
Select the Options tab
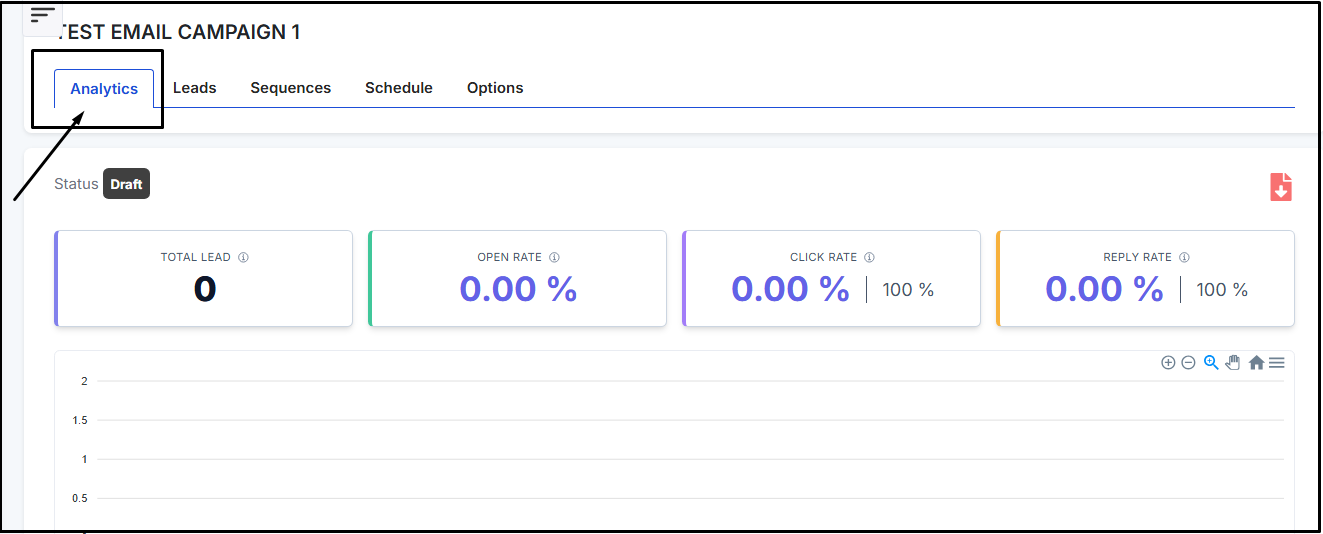(x=495, y=88)
